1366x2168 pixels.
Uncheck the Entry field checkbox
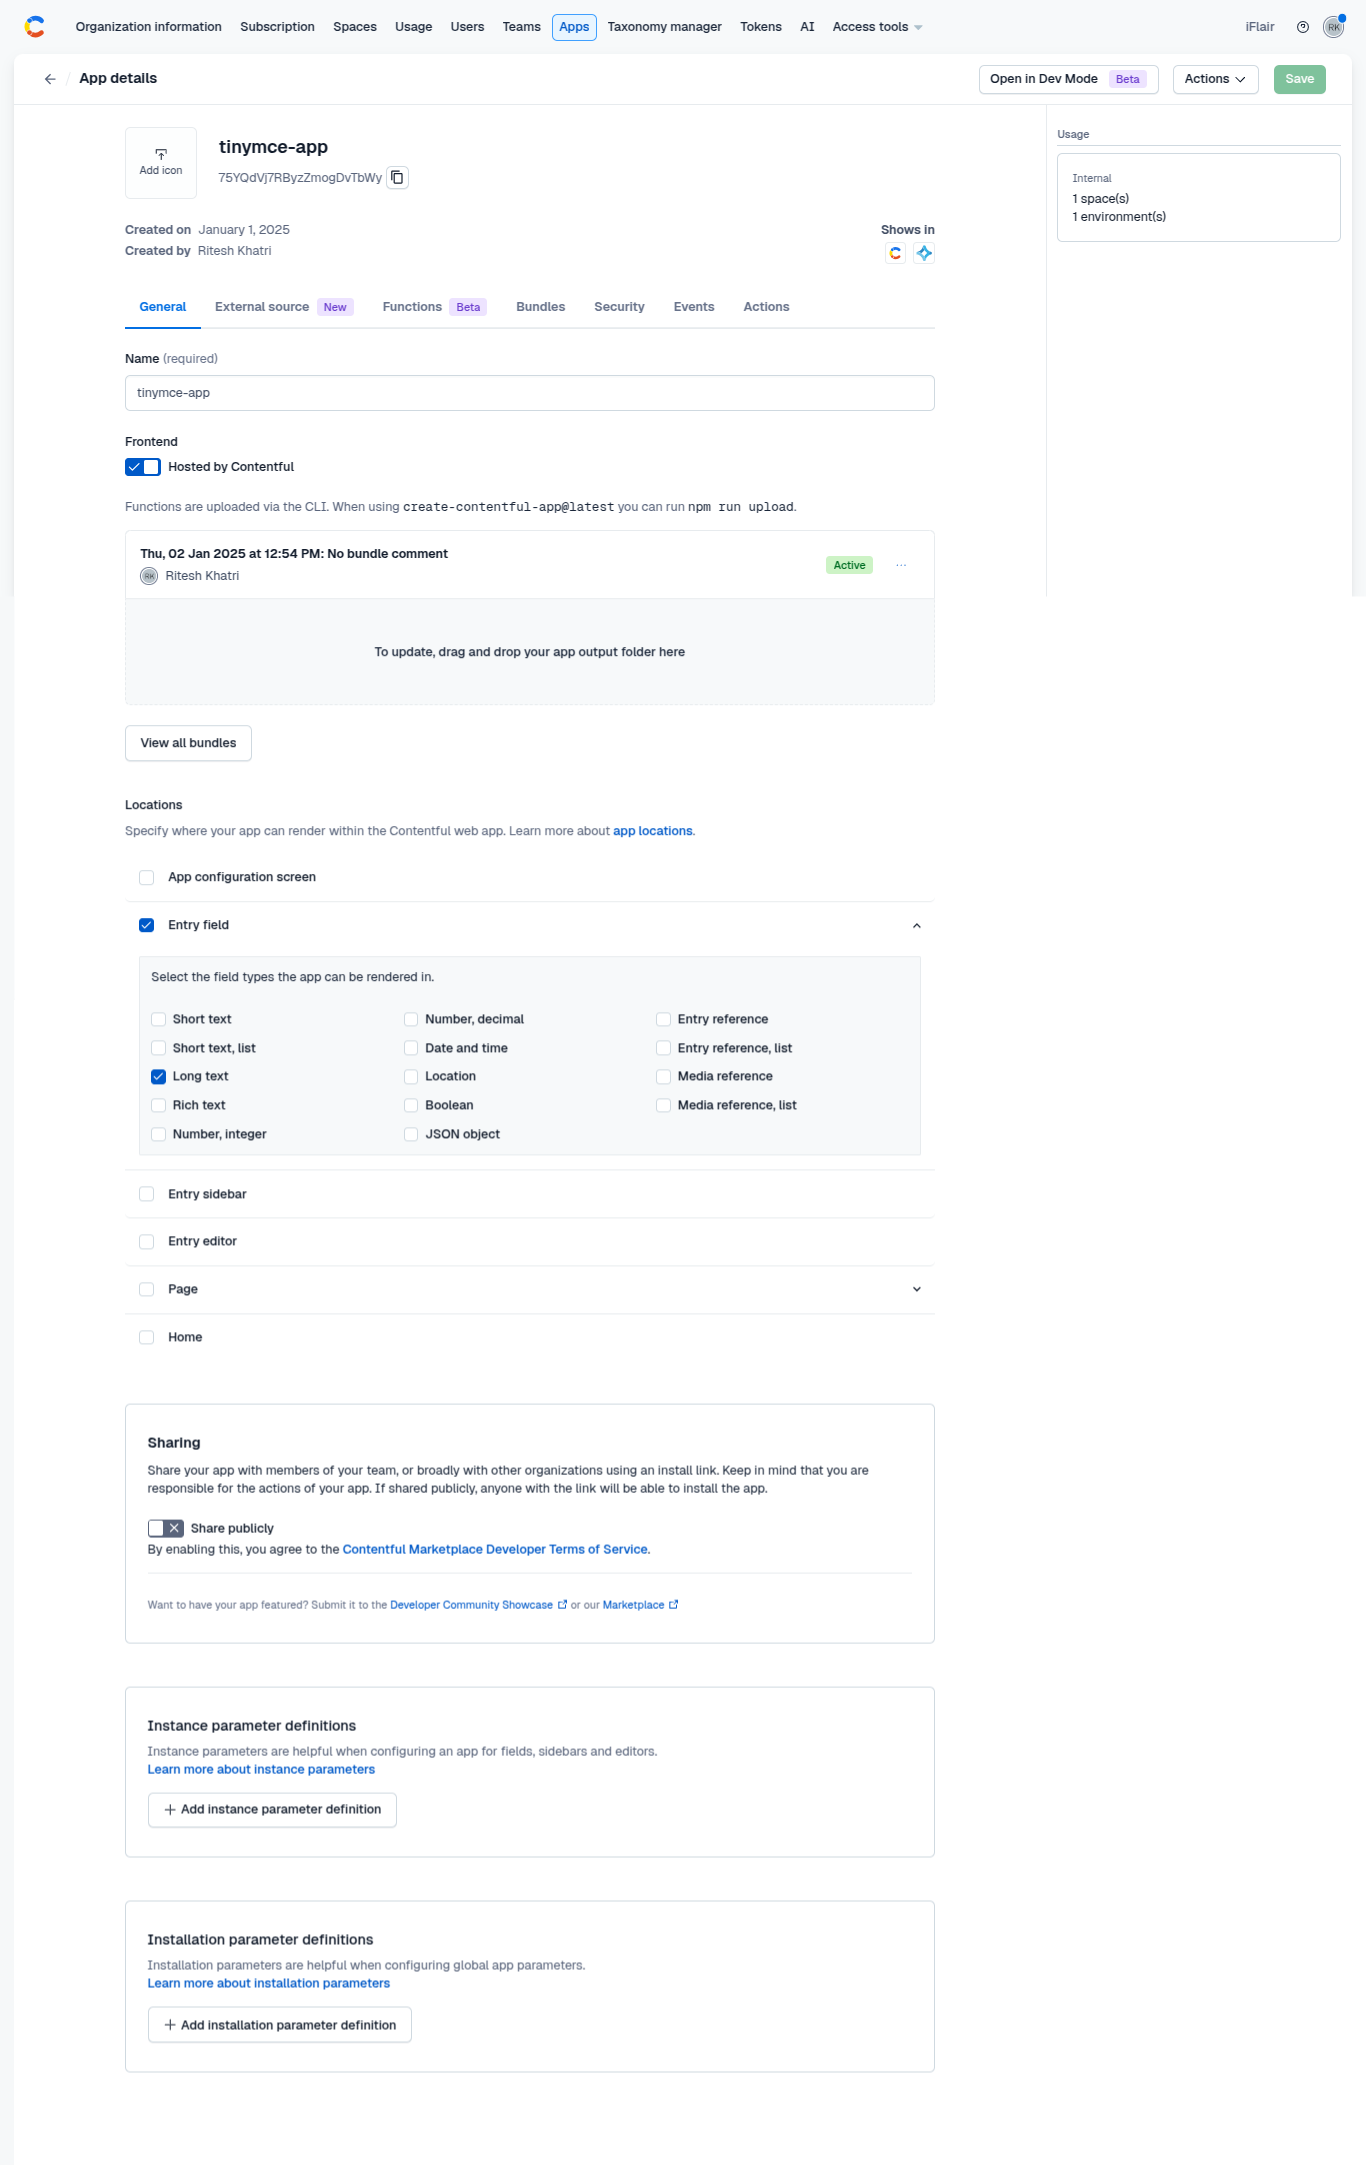pyautogui.click(x=147, y=926)
